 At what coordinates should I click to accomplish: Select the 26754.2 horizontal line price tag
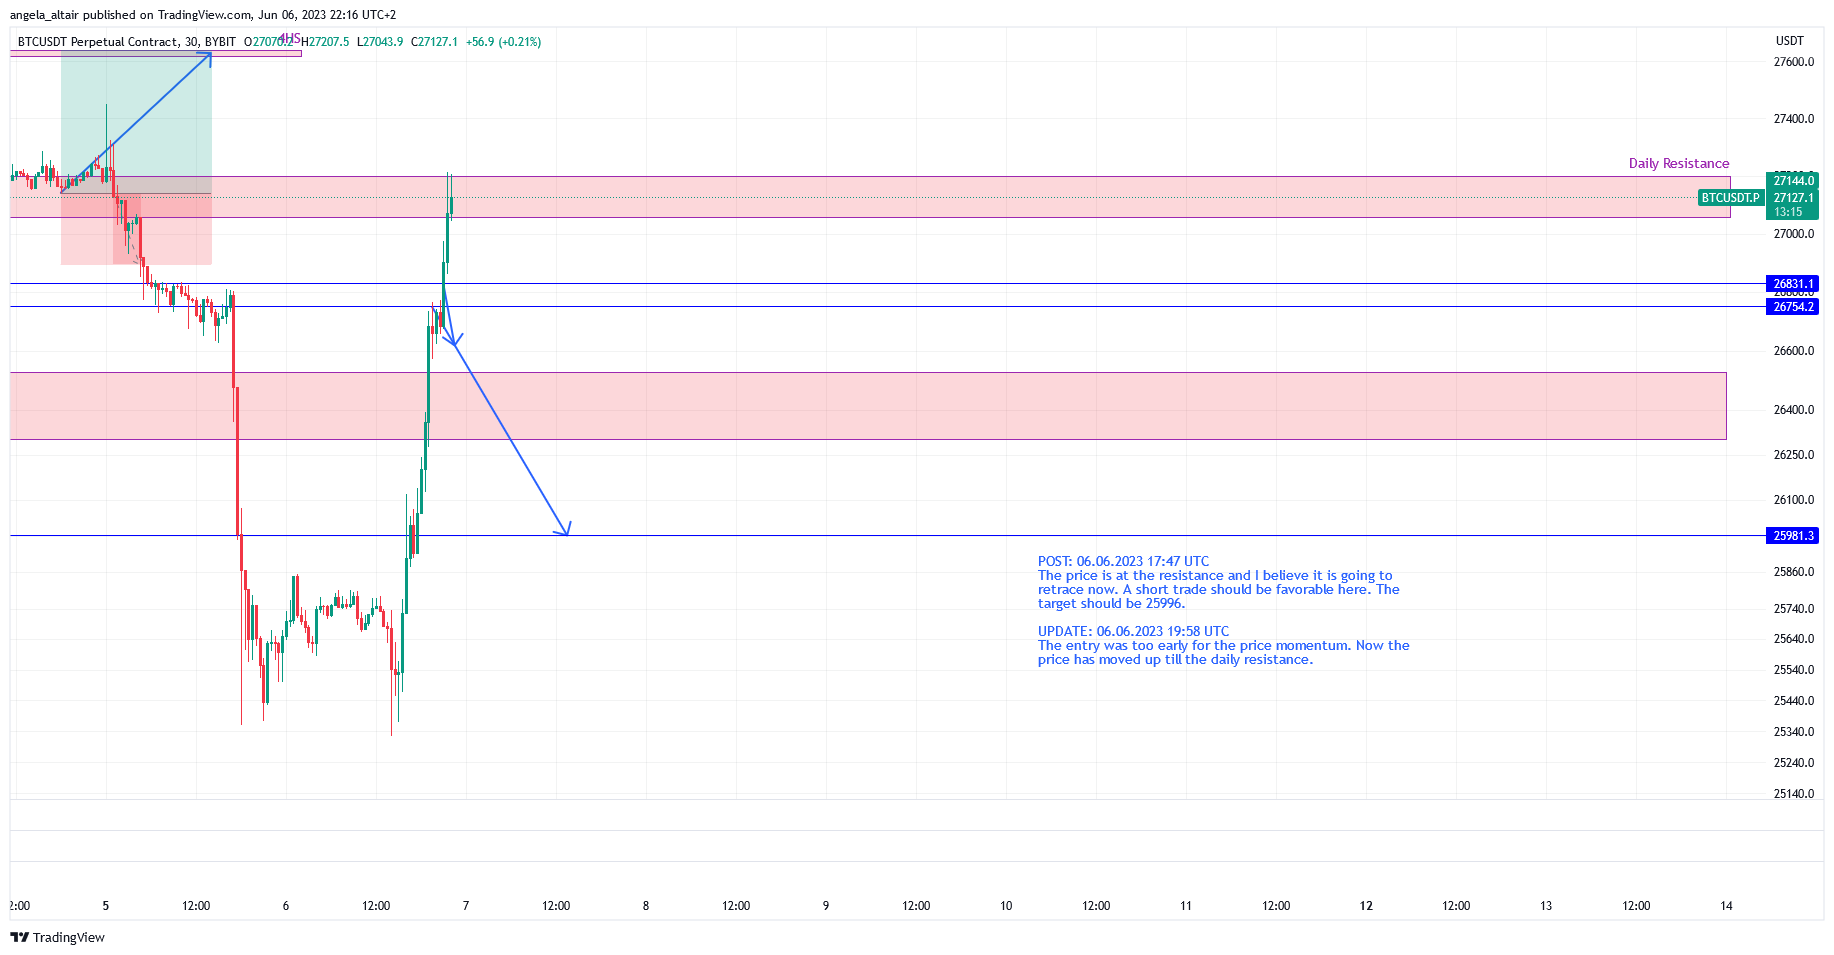point(1793,307)
